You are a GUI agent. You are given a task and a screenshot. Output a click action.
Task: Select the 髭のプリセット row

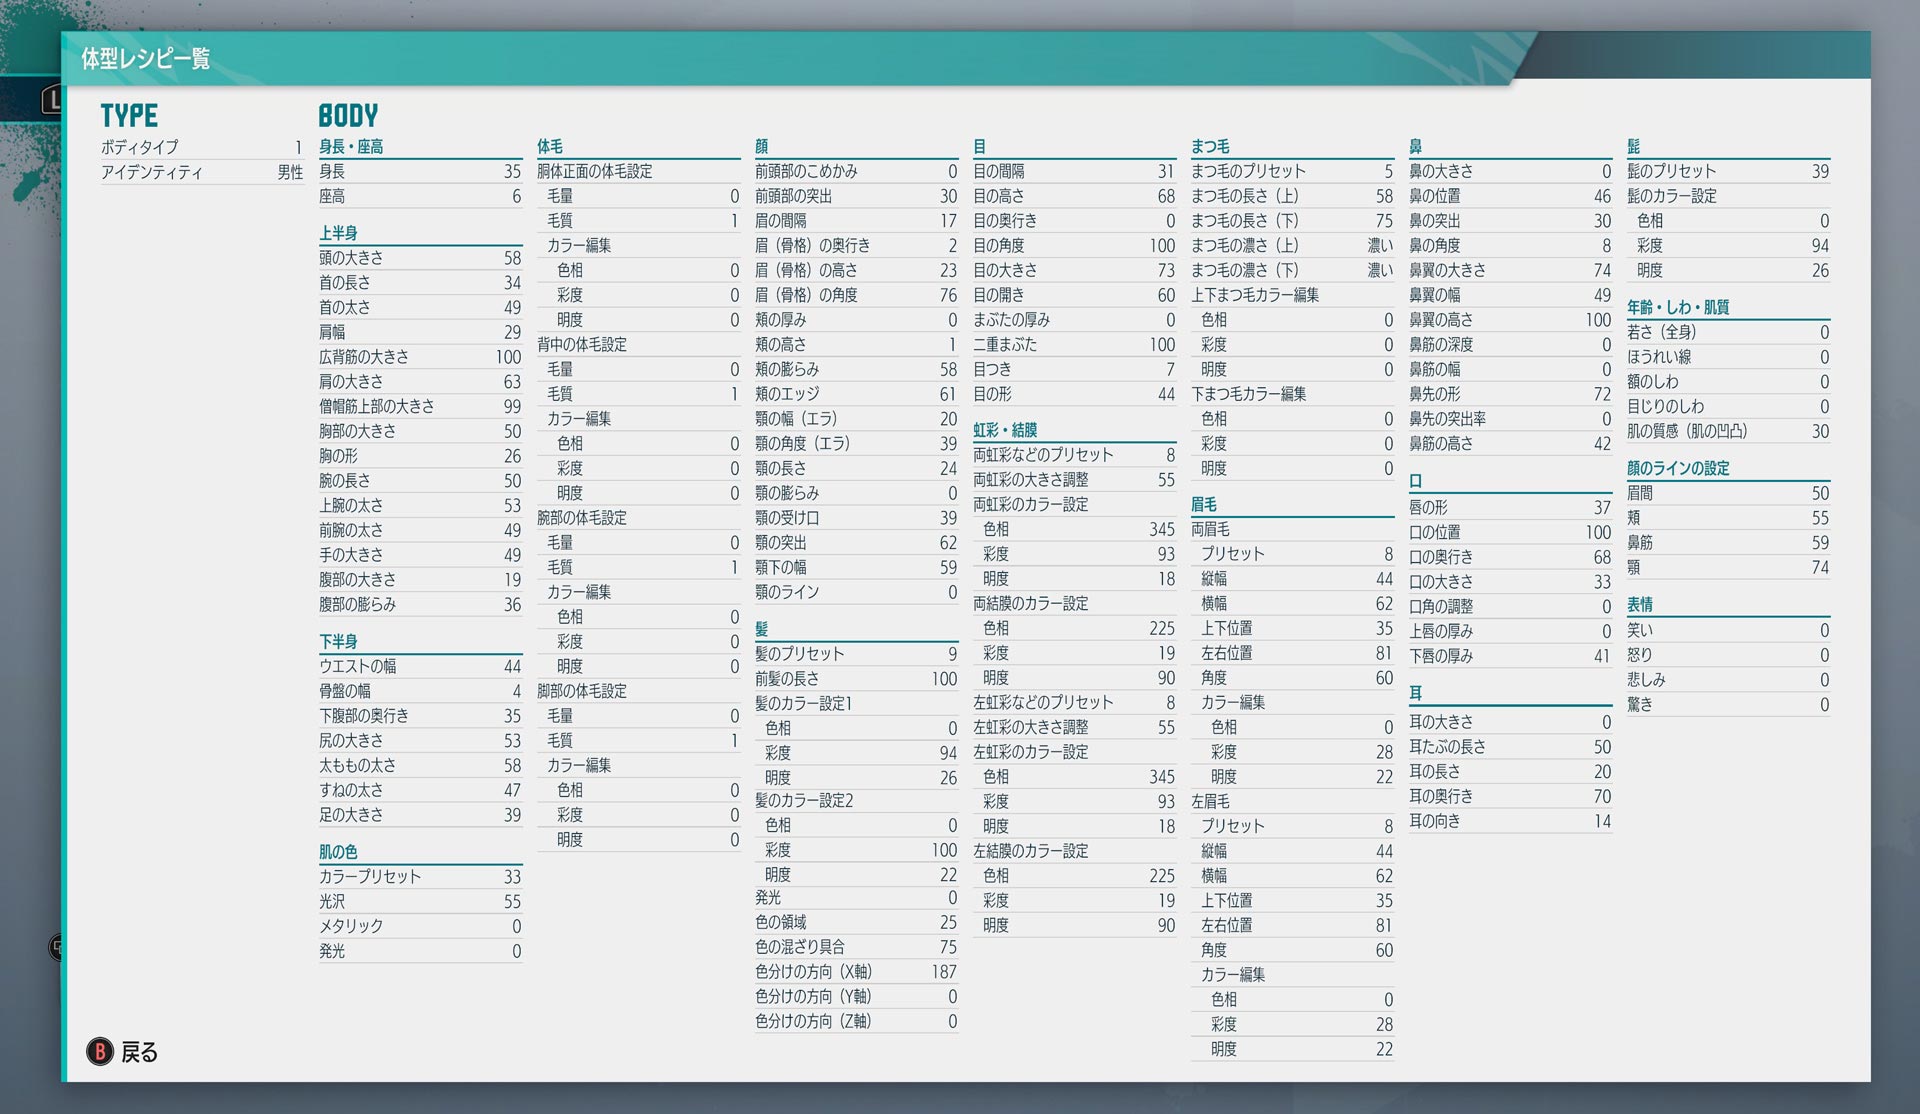click(x=1727, y=172)
